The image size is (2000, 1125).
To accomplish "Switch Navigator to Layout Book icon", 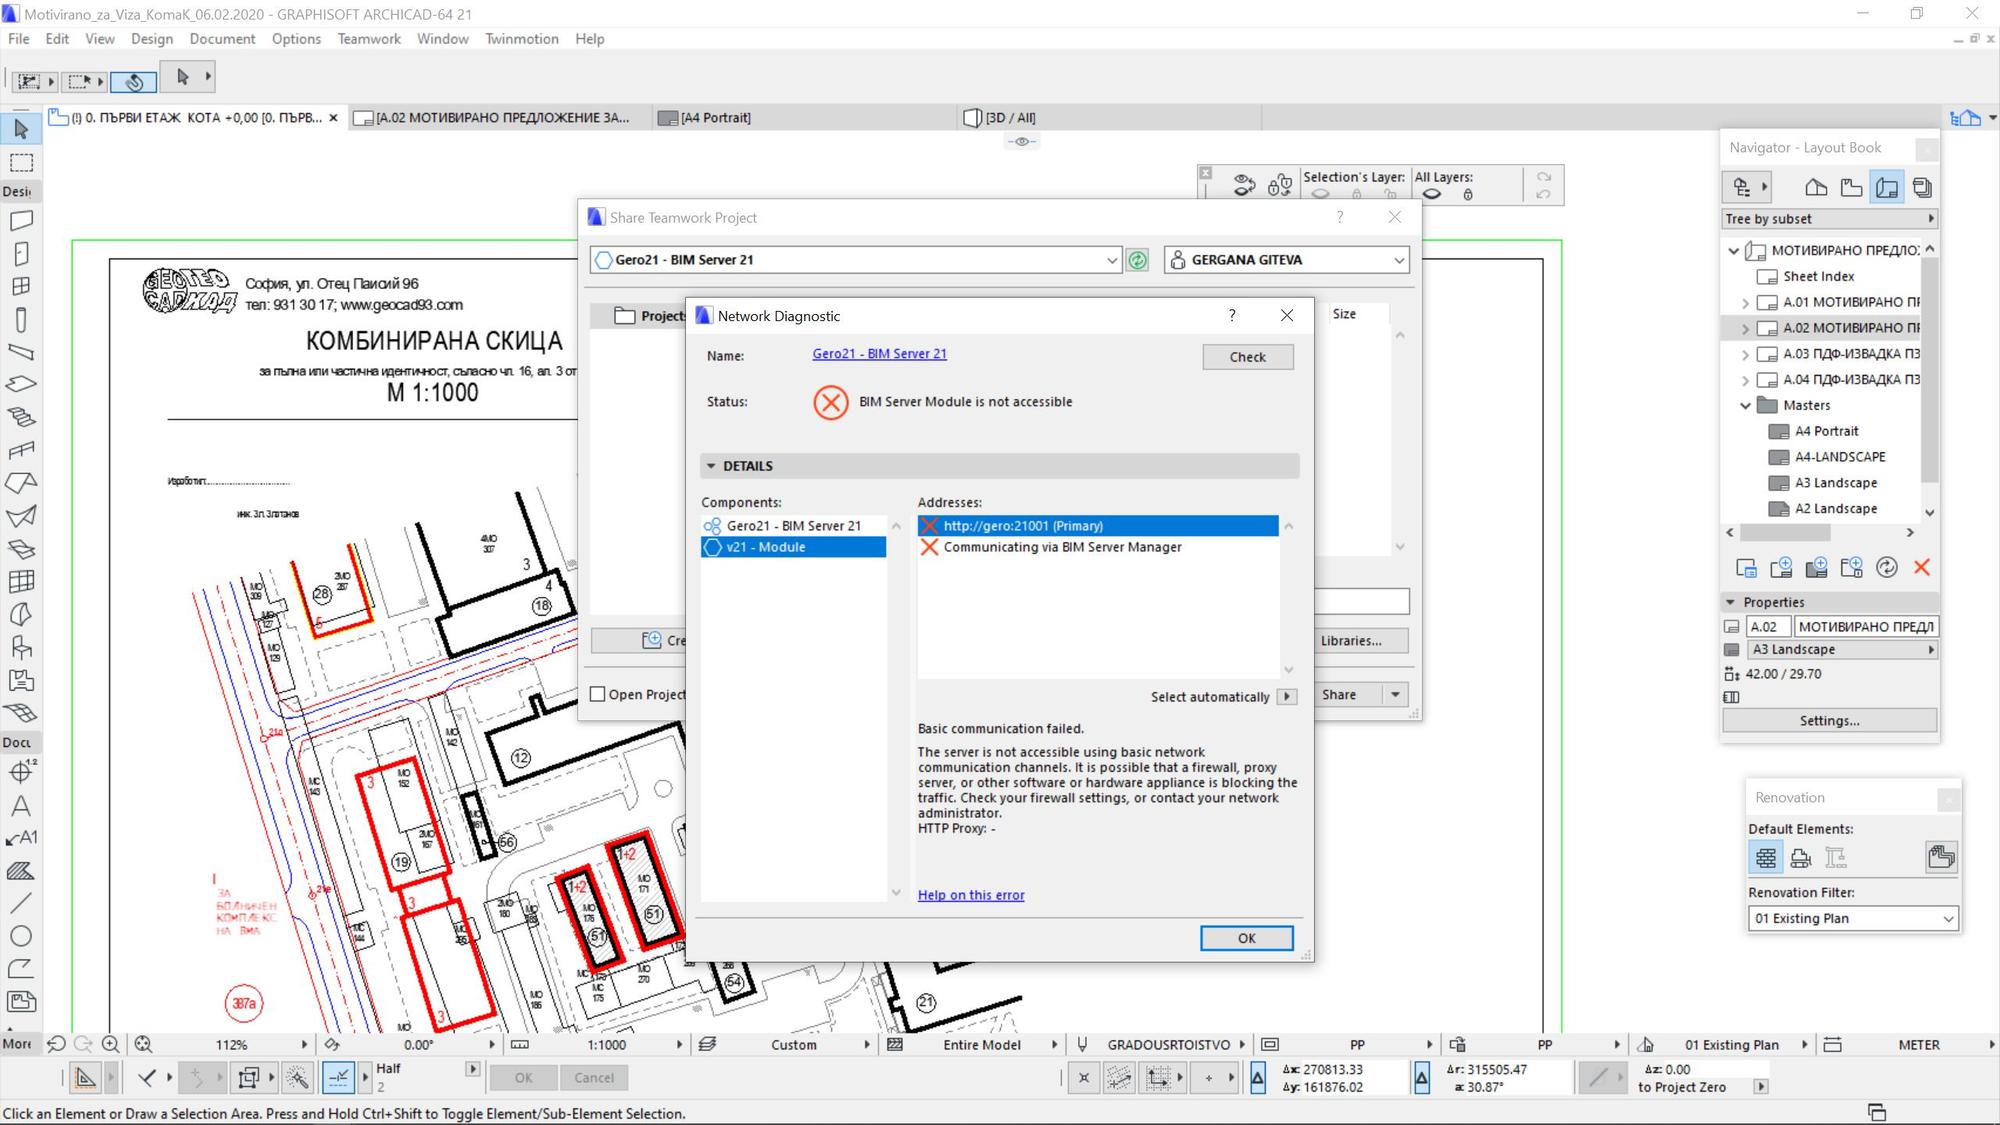I will coord(1886,187).
